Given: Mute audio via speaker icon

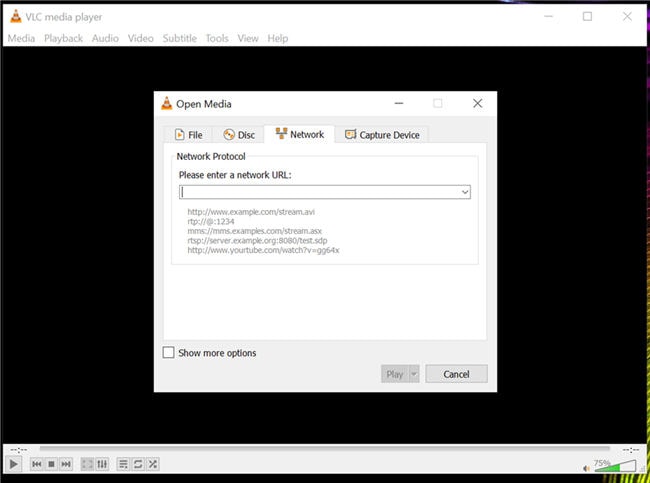Looking at the screenshot, I should pos(586,468).
